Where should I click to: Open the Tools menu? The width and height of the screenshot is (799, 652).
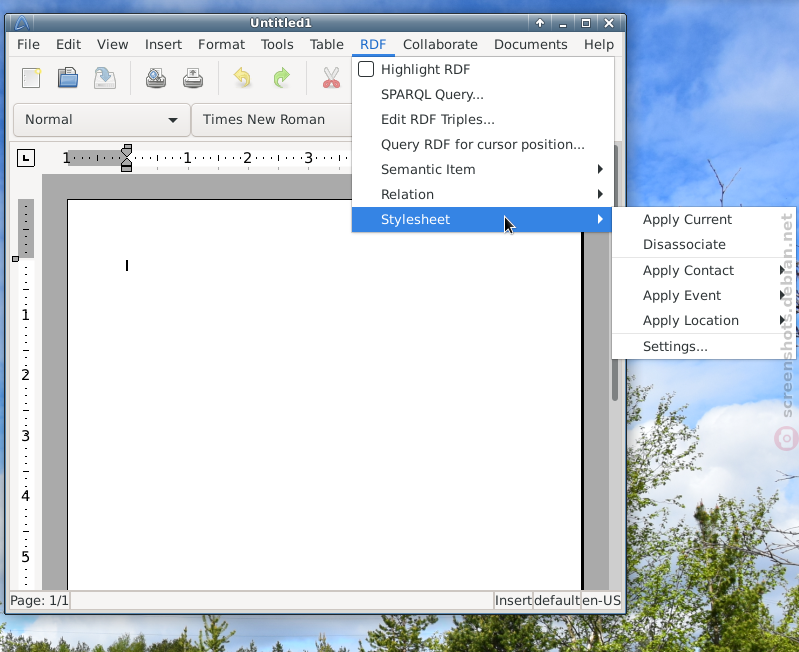(277, 44)
